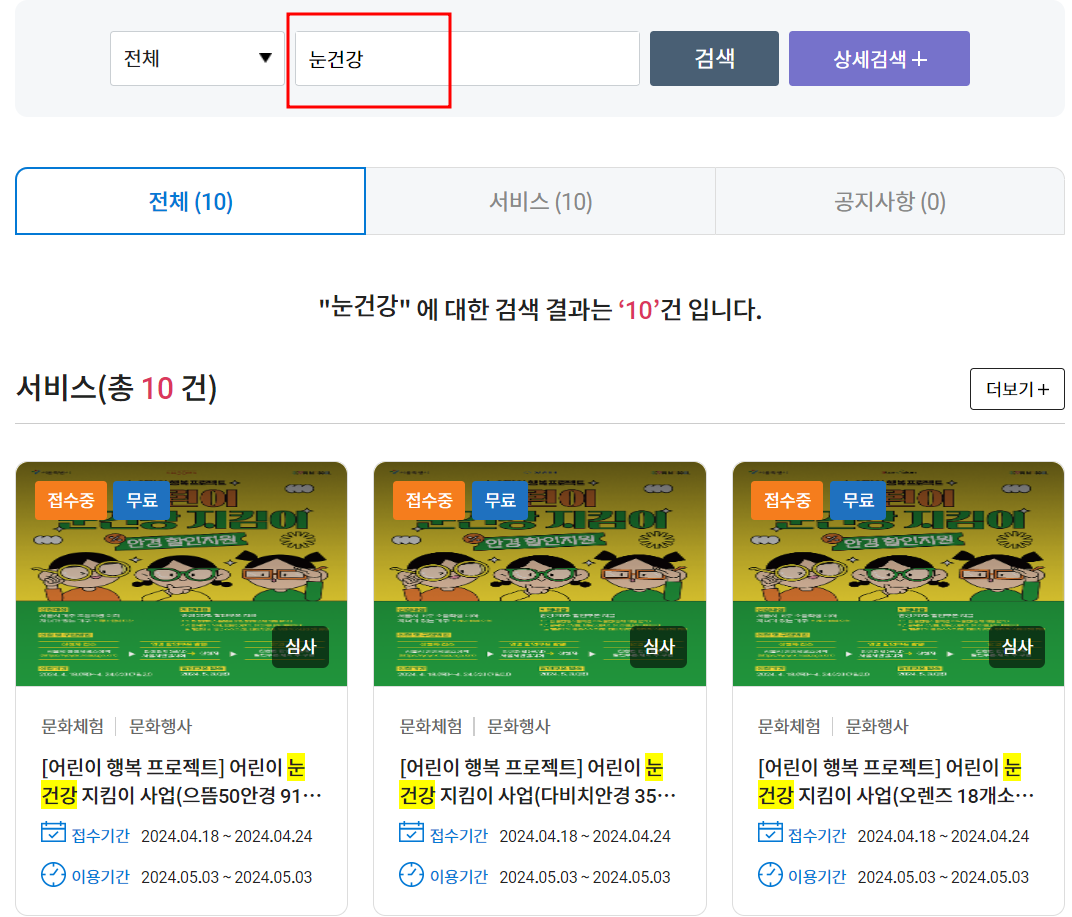Click 문화행사 category on 다비치안경 card

click(x=519, y=726)
